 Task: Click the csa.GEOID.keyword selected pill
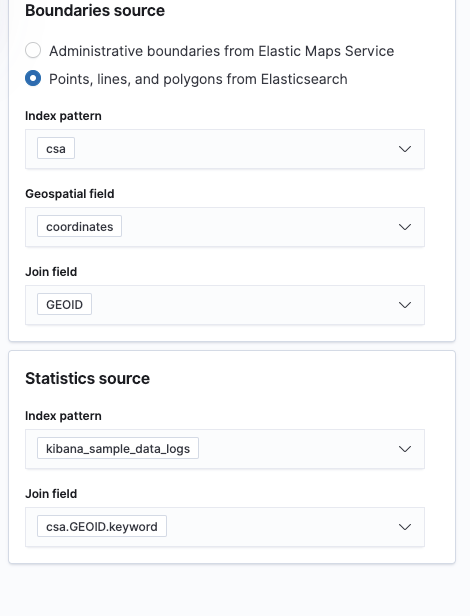coord(102,526)
